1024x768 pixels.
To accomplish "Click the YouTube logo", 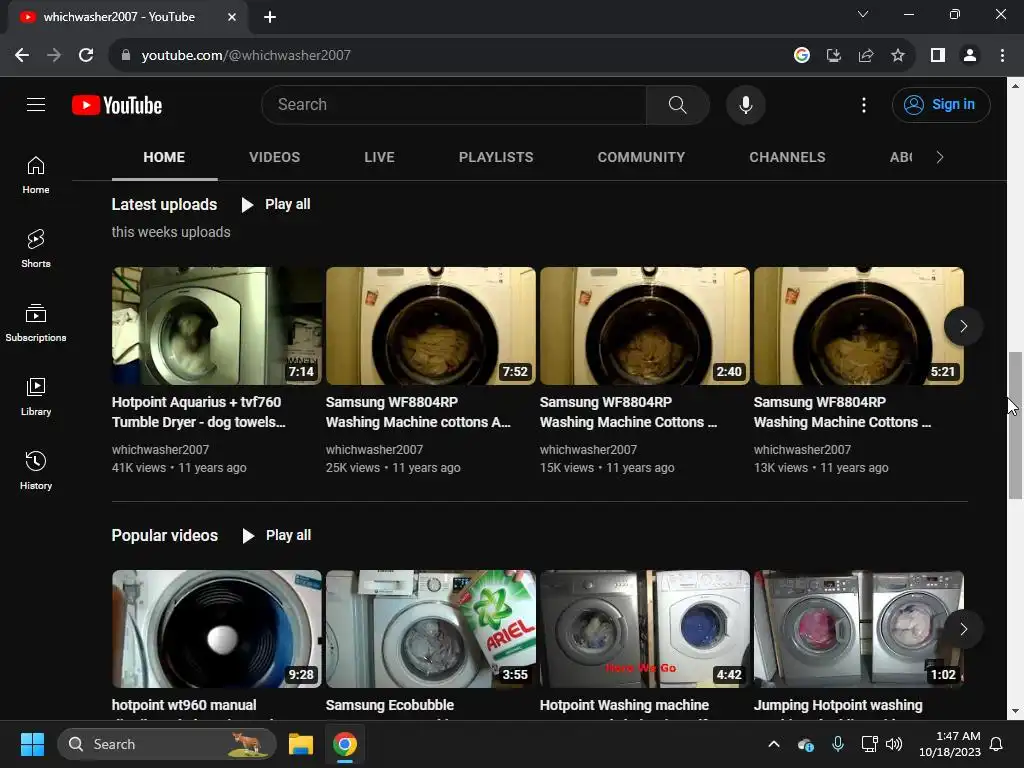I will (x=117, y=105).
